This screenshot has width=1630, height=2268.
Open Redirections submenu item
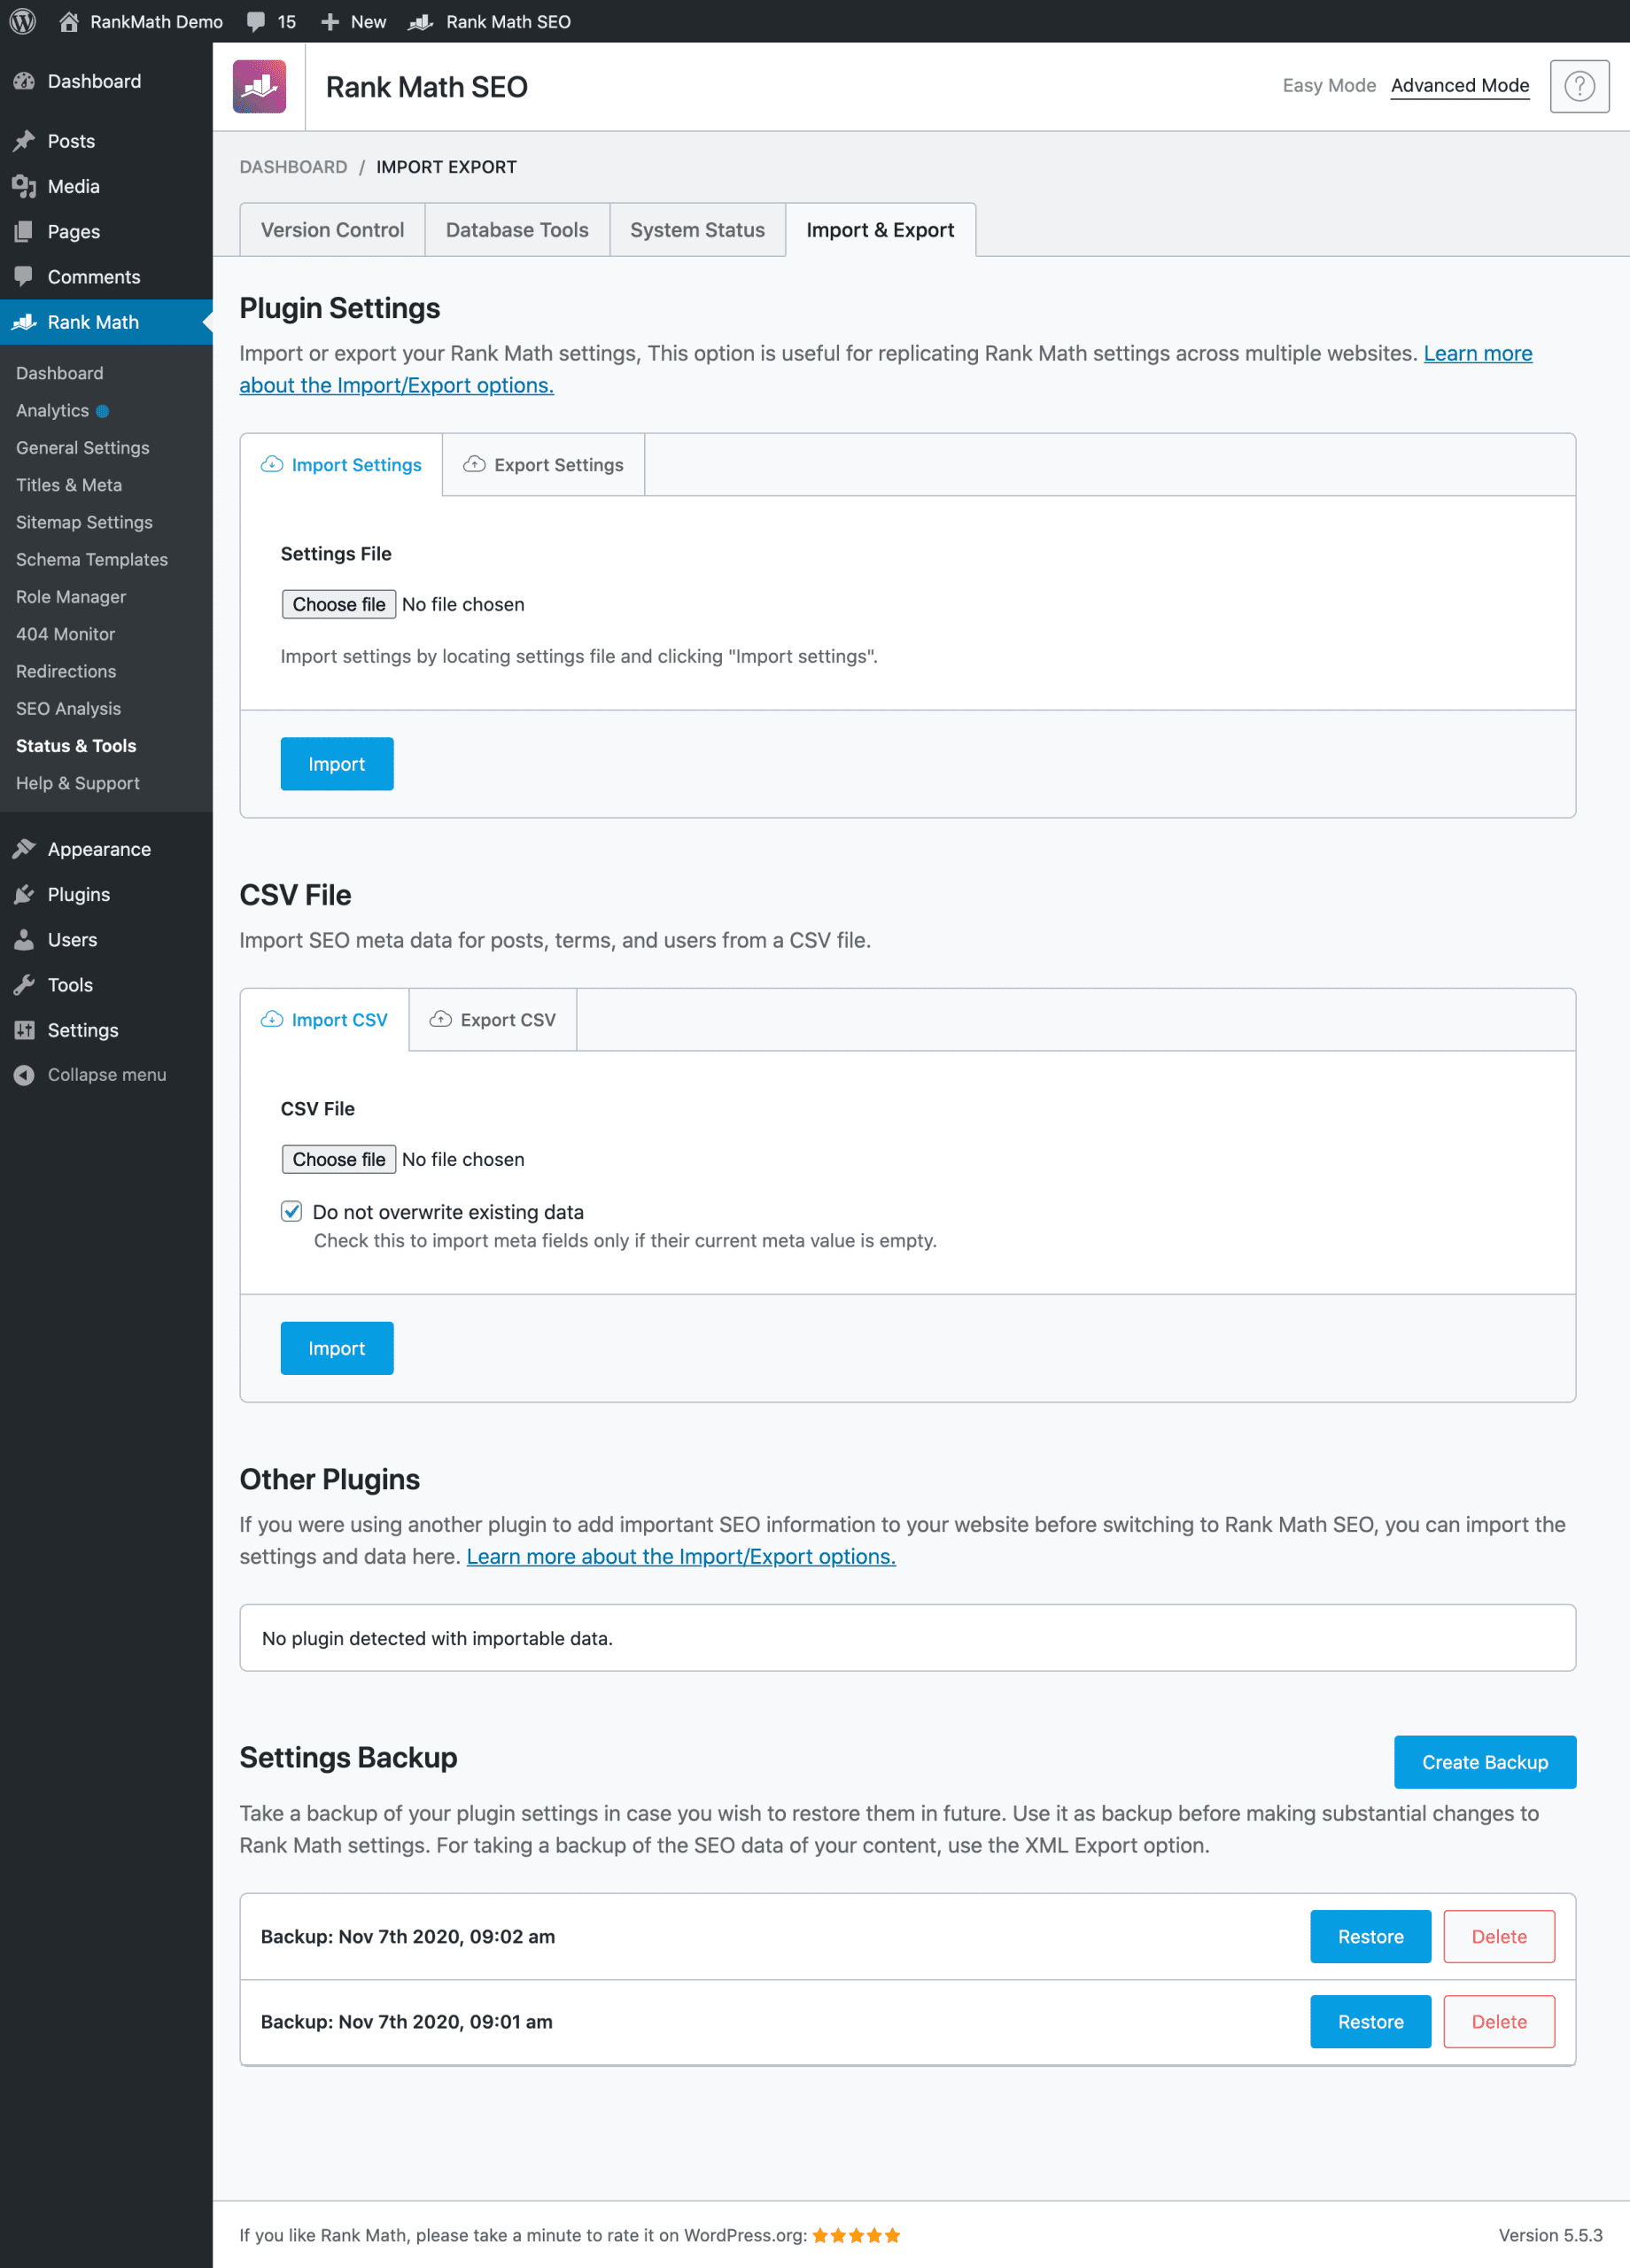tap(66, 671)
